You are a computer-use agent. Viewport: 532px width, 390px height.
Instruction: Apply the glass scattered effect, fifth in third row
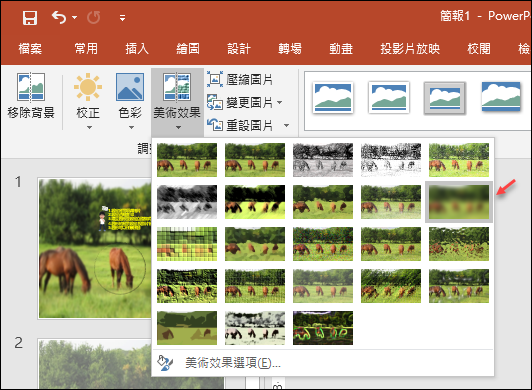[459, 244]
